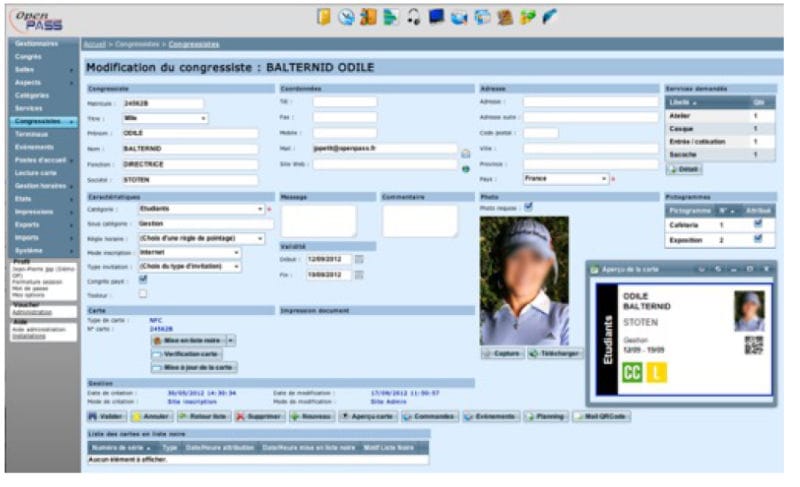800x487 pixels.
Task: Click the Nouveau button
Action: click(311, 417)
